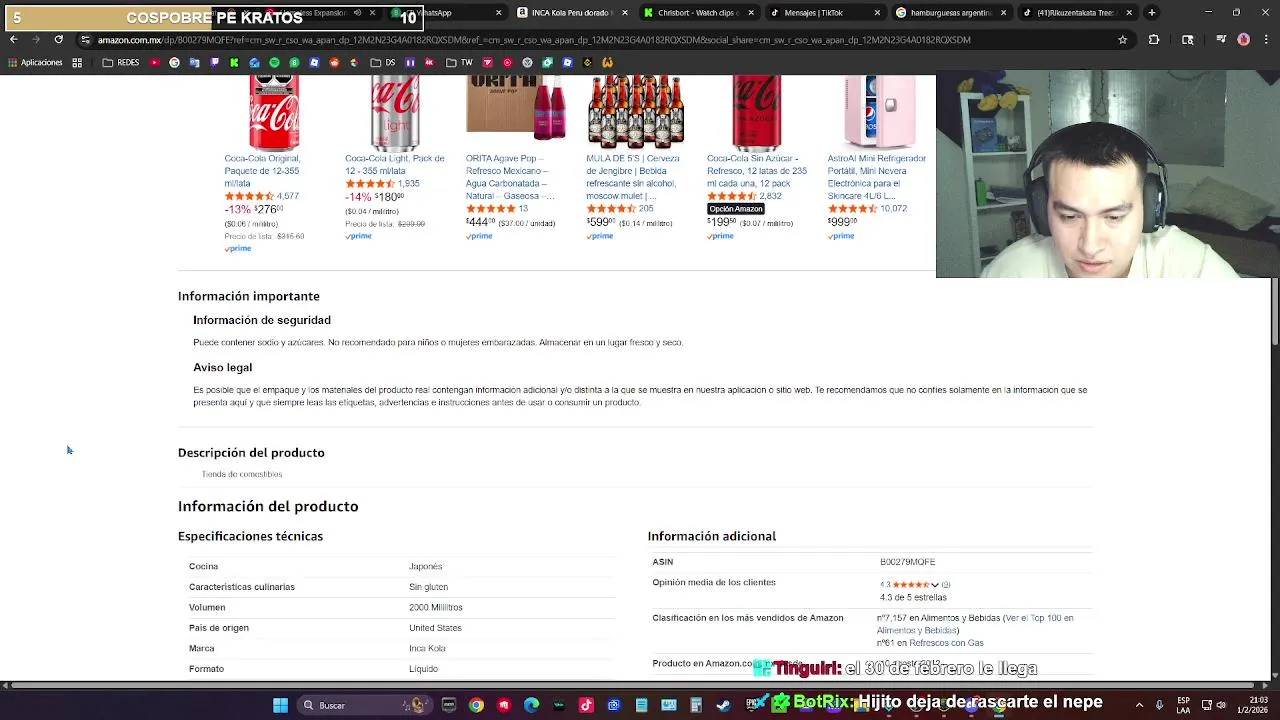Click the Marca value Inca Kola

[427, 648]
